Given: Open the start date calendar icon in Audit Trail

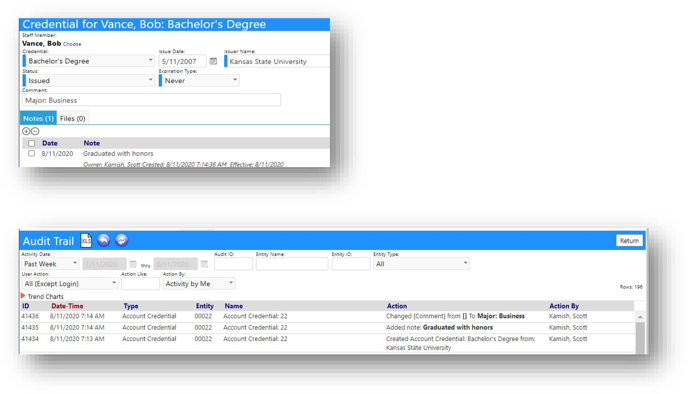Looking at the screenshot, I should (x=133, y=264).
